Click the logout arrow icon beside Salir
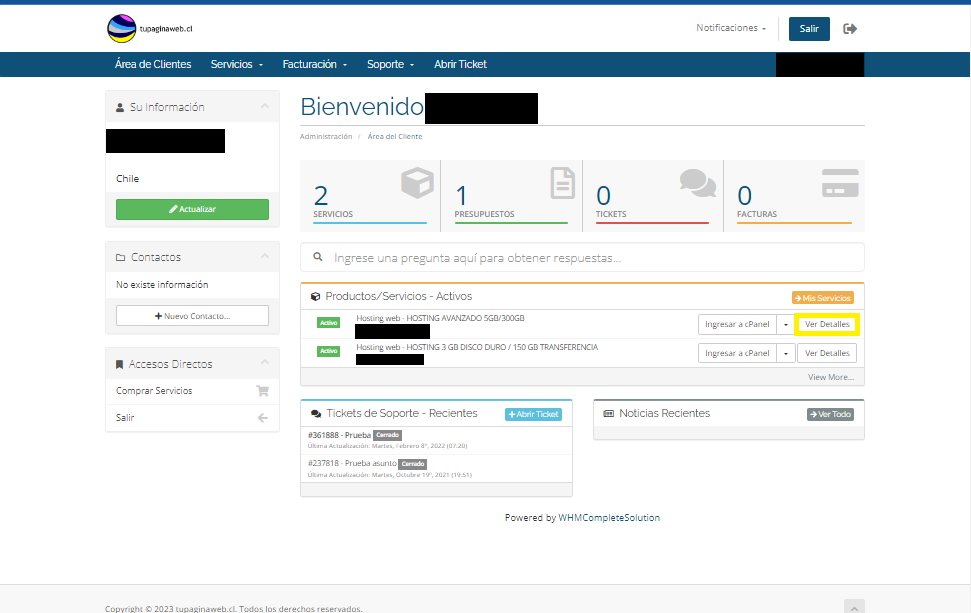Viewport: 971px width, 613px height. click(x=850, y=29)
